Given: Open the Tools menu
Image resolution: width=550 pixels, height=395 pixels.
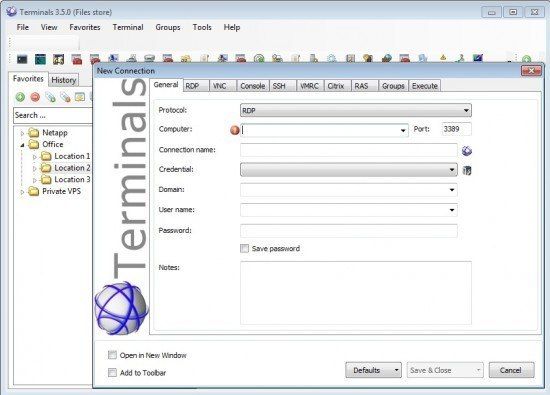Looking at the screenshot, I should 202,27.
